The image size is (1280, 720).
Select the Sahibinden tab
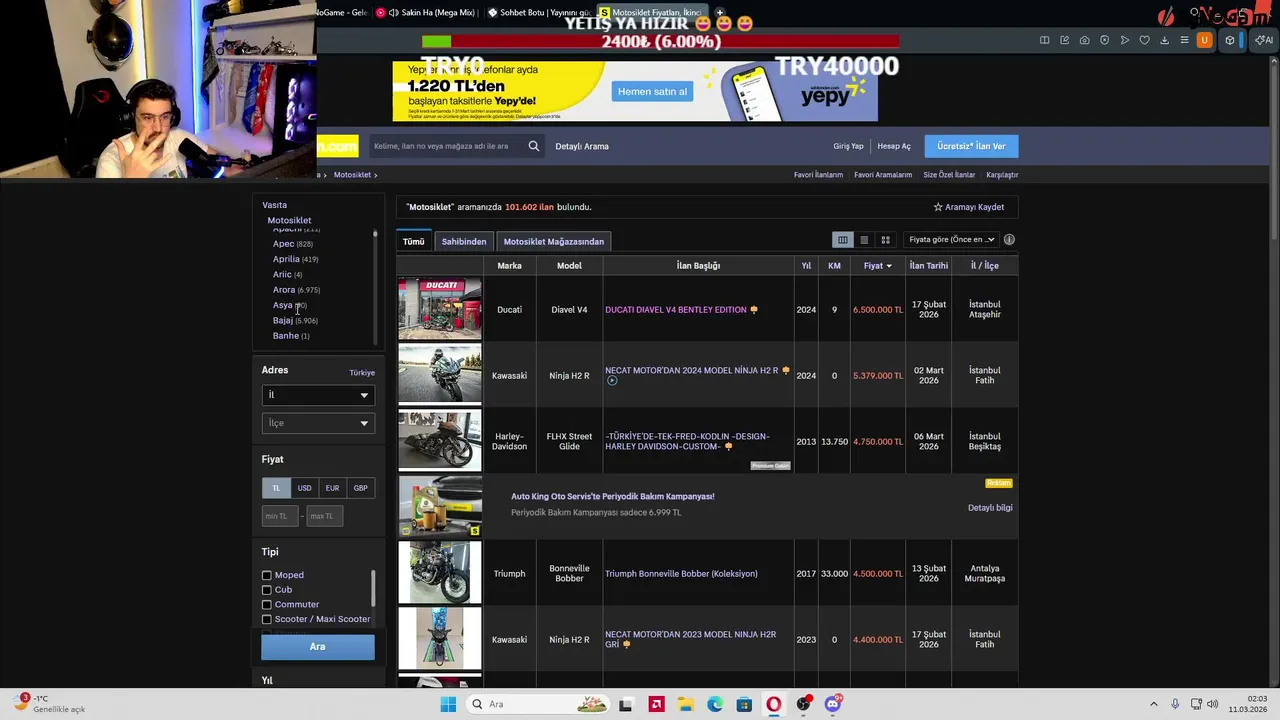[x=464, y=241]
